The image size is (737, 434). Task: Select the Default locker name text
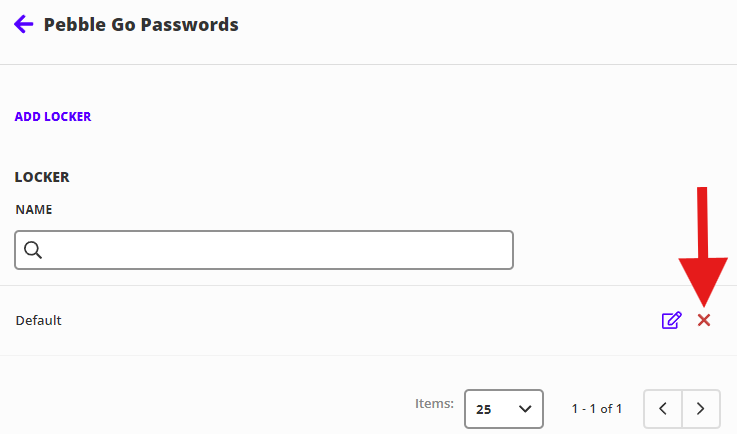[x=39, y=320]
